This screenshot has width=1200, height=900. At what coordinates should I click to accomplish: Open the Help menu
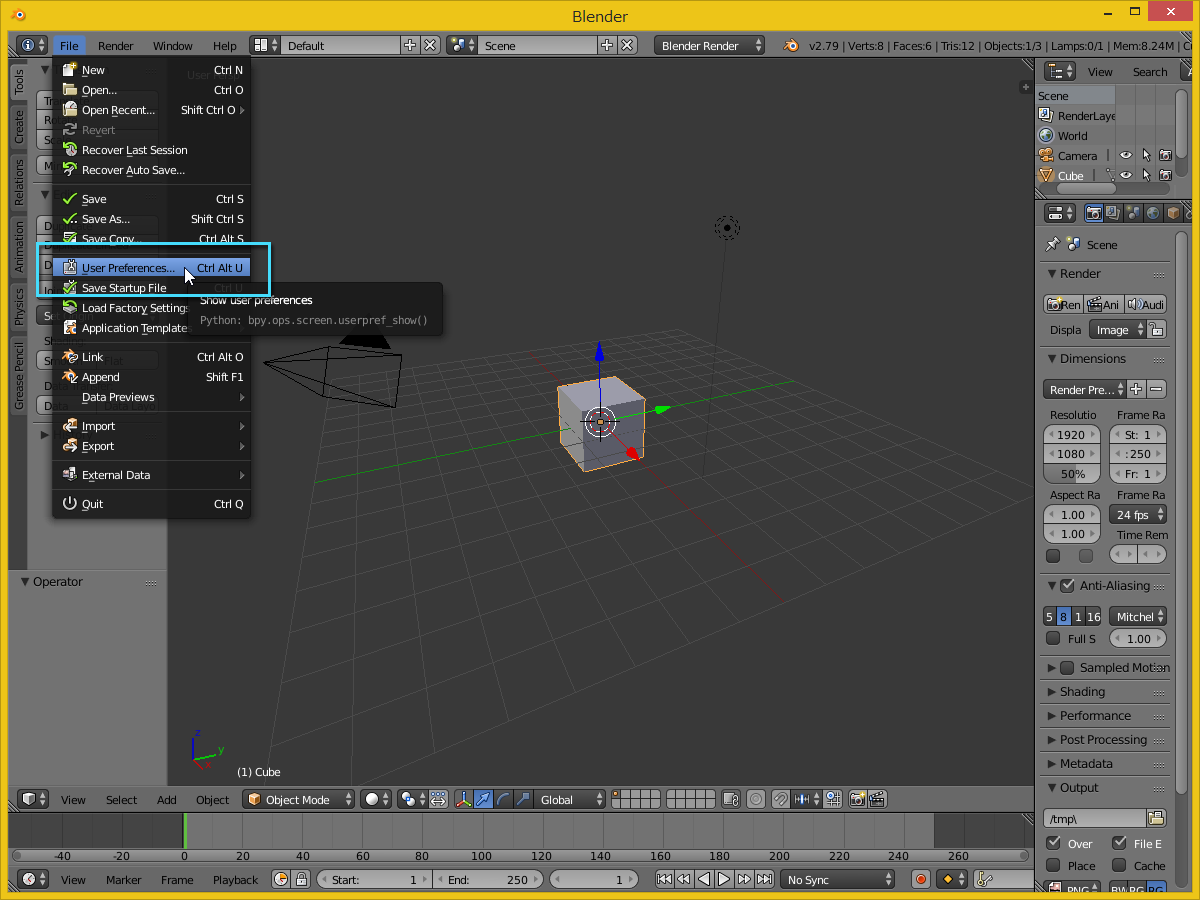pos(225,46)
